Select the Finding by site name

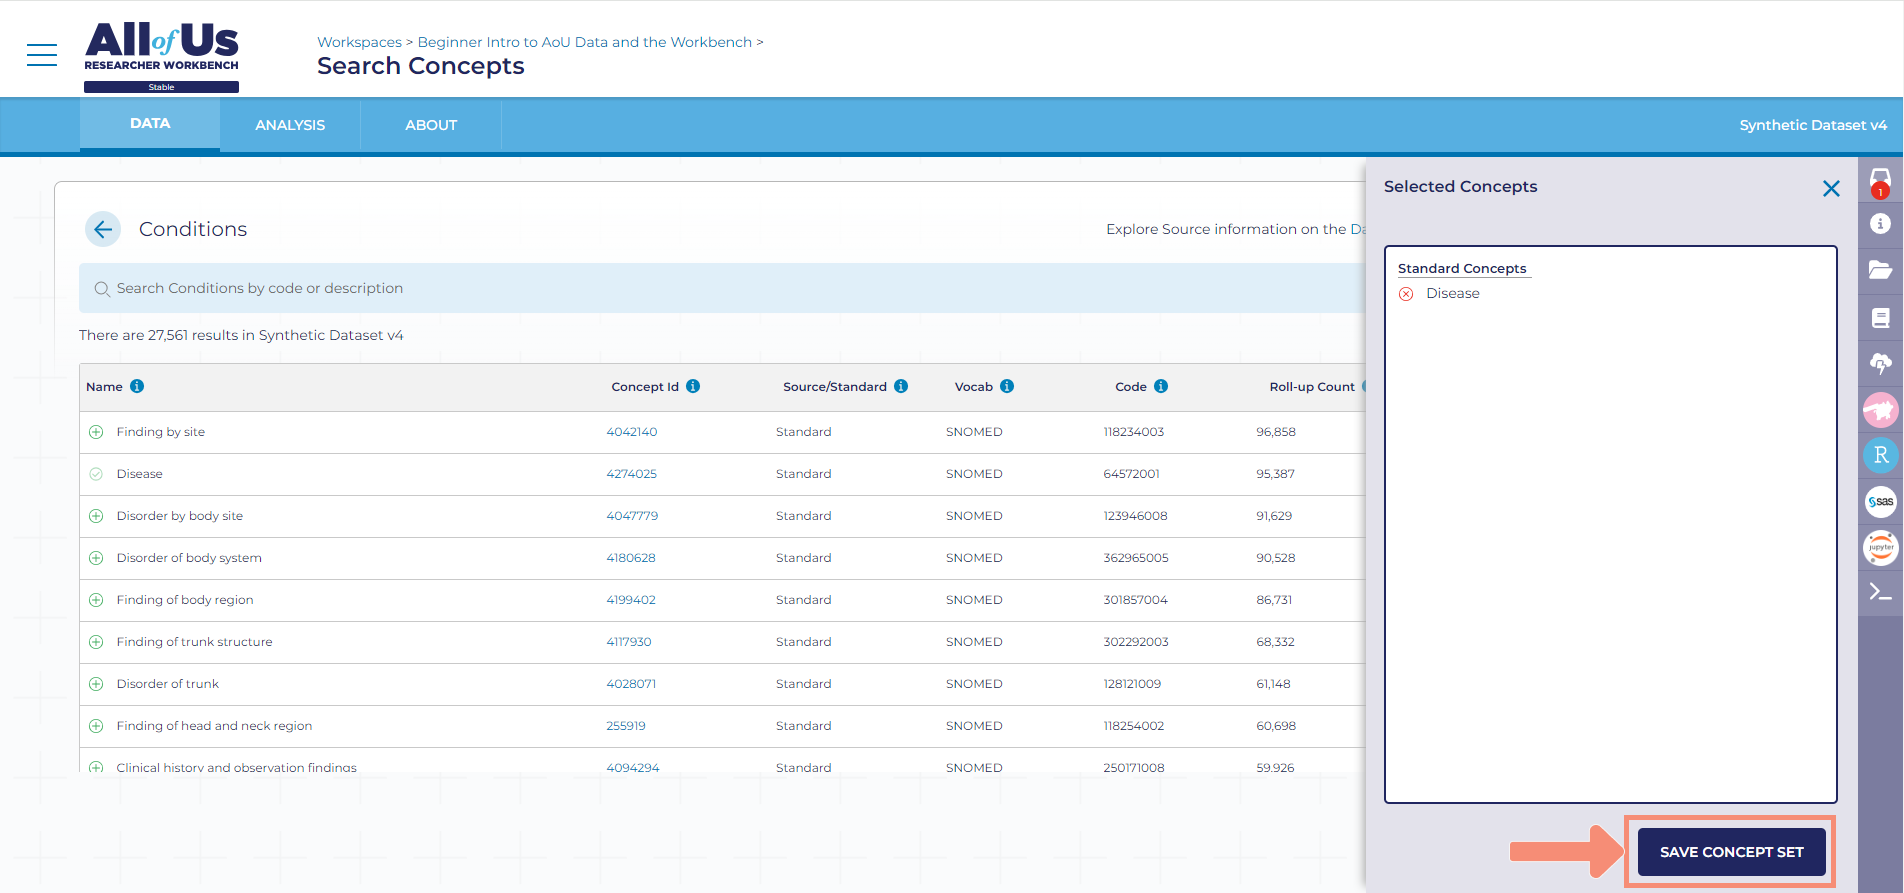pyautogui.click(x=161, y=432)
